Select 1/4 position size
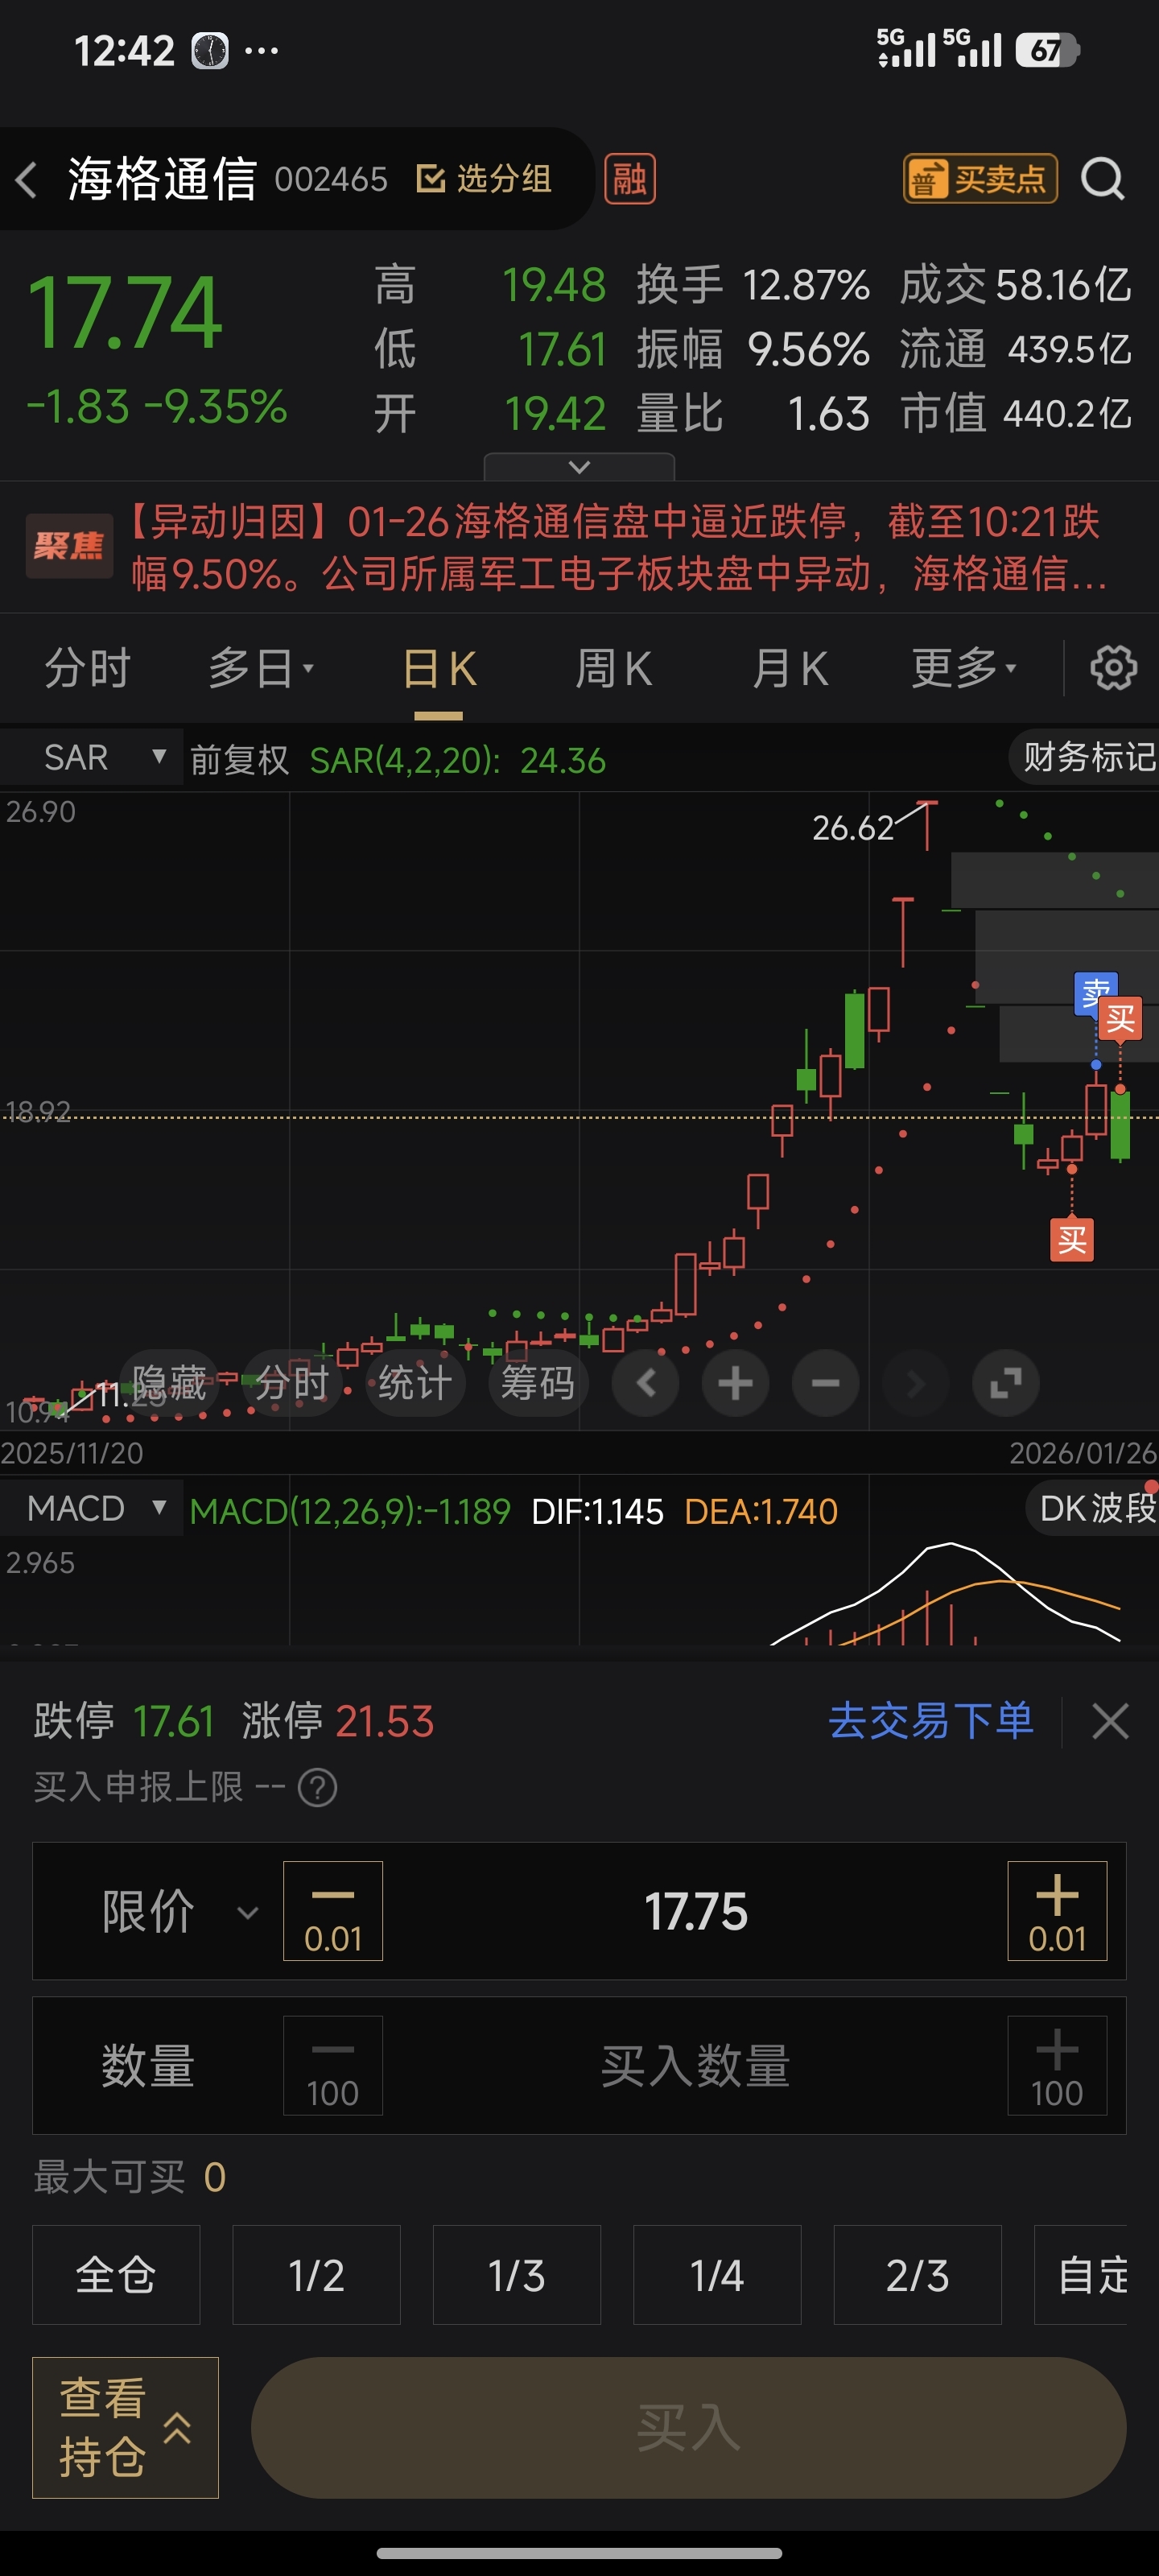Viewport: 1159px width, 2576px height. coord(717,2275)
